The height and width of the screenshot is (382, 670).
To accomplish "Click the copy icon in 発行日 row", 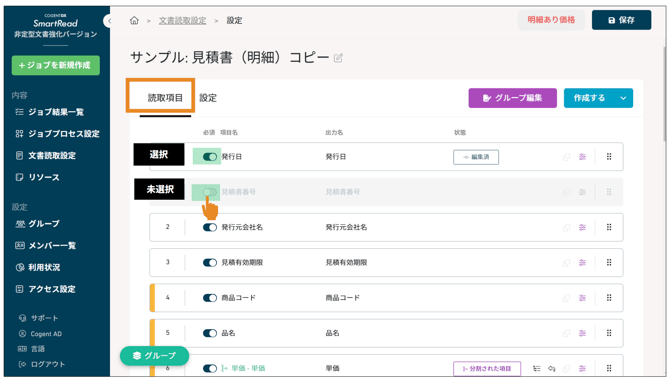I will coord(566,157).
